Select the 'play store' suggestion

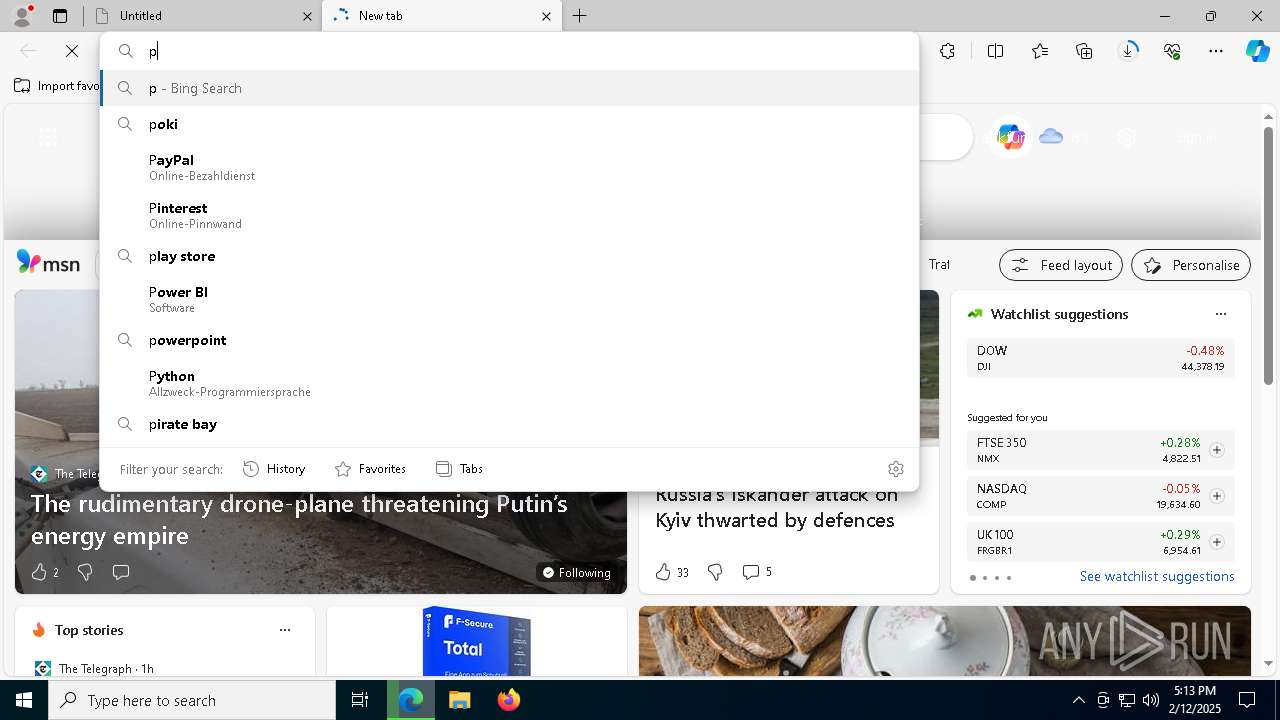click(x=509, y=256)
